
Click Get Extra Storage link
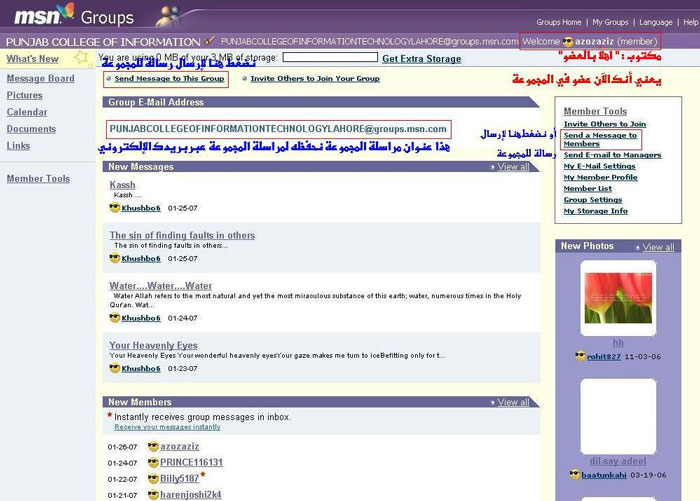pos(421,58)
